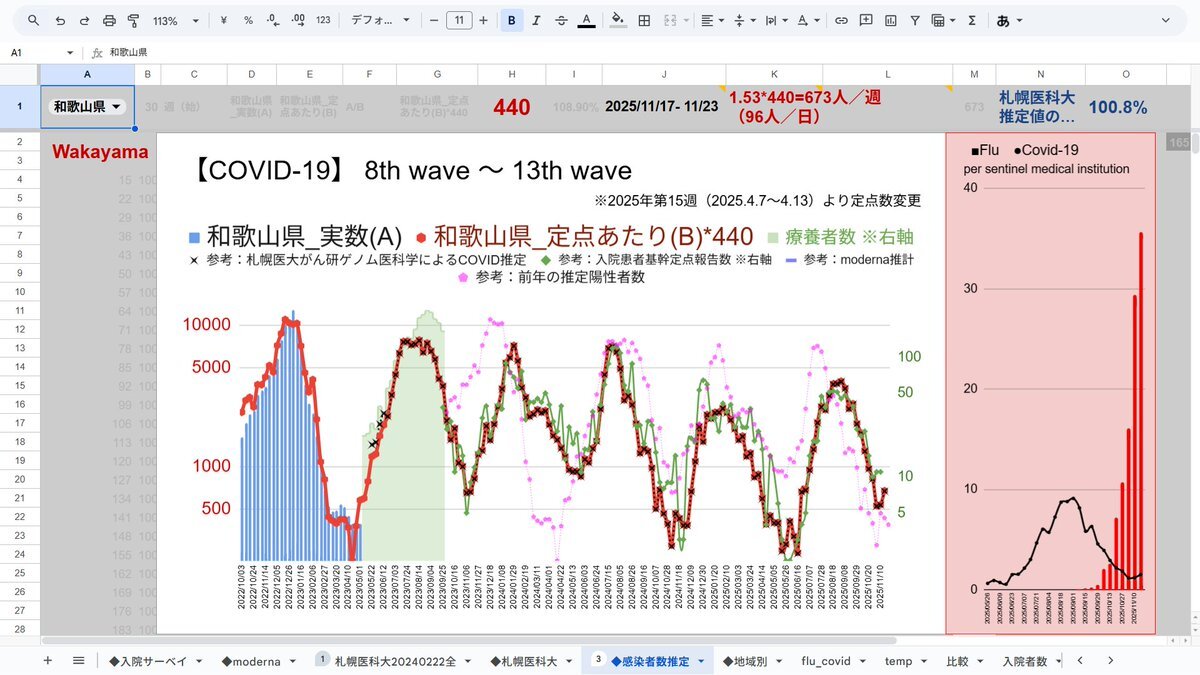Open the fill color picker
The width and height of the screenshot is (1200, 675).
pyautogui.click(x=617, y=20)
